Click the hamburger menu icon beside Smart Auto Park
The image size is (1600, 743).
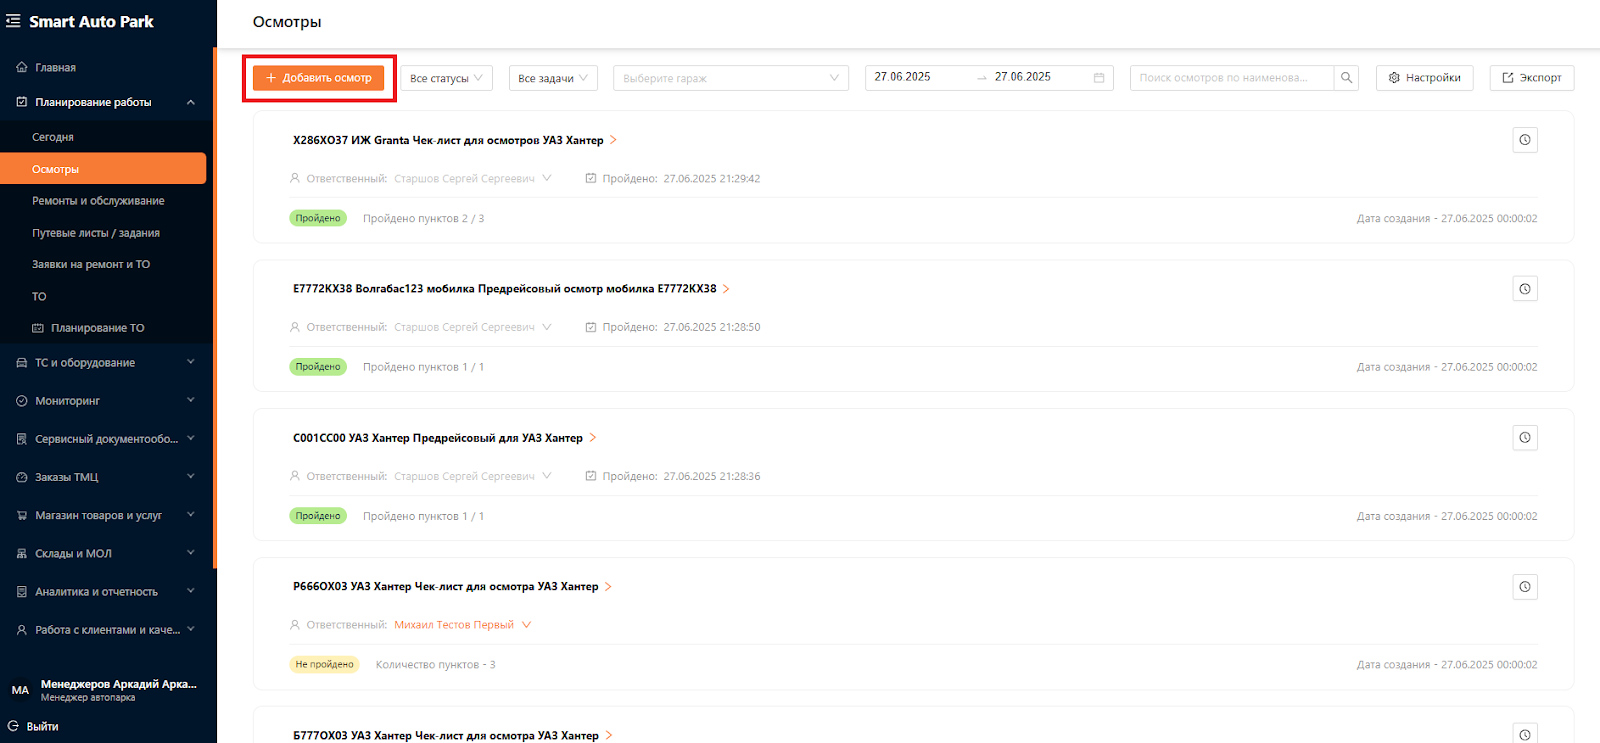pyautogui.click(x=13, y=21)
